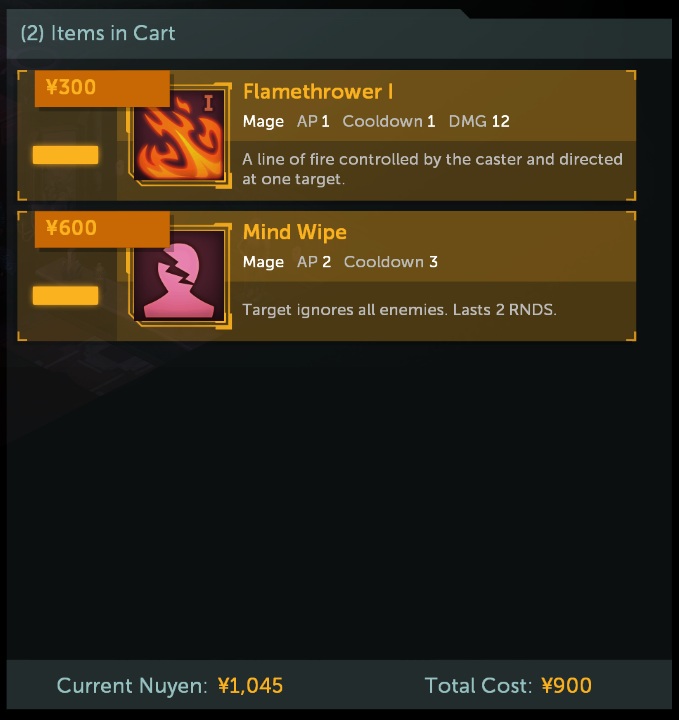
Task: Click Cooldown 1 stat on Flamethrower I
Action: [x=388, y=121]
